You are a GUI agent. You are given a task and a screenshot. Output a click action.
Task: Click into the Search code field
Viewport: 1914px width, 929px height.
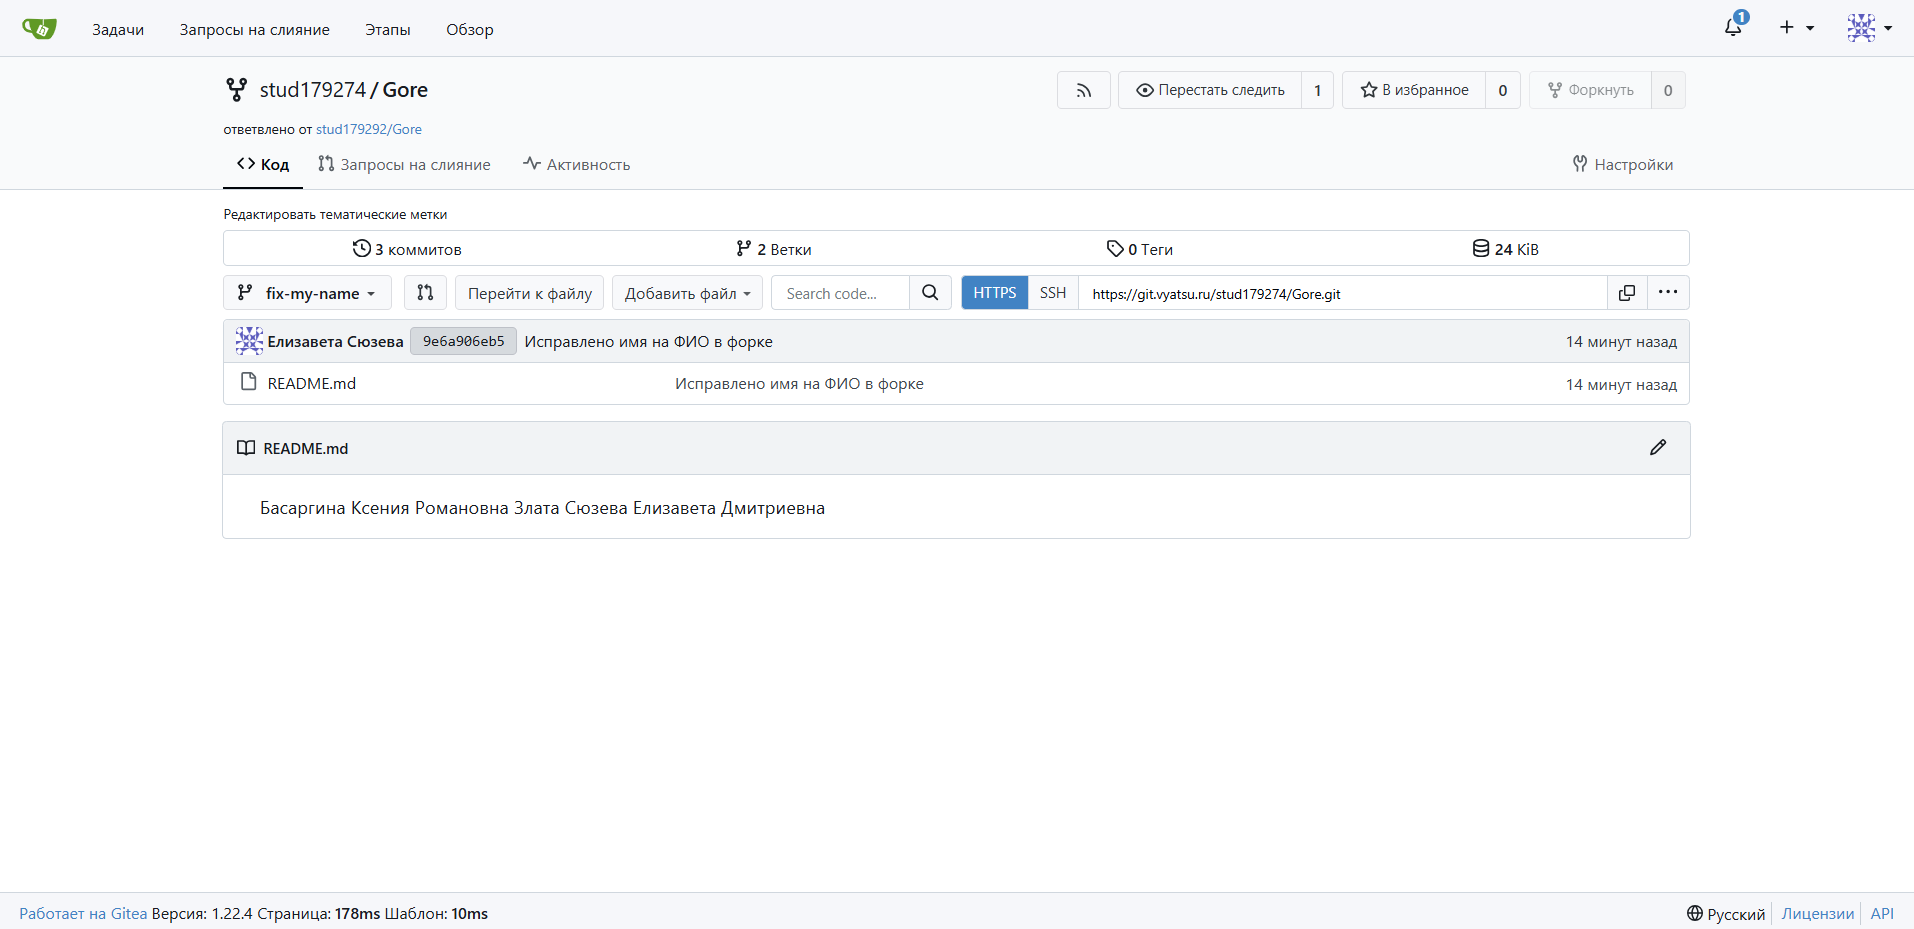(x=840, y=293)
